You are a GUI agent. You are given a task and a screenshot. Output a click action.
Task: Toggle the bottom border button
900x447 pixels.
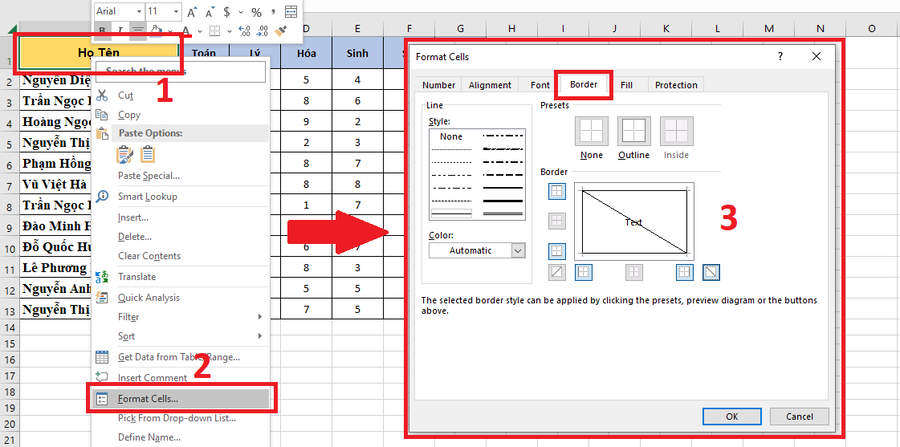[x=557, y=251]
